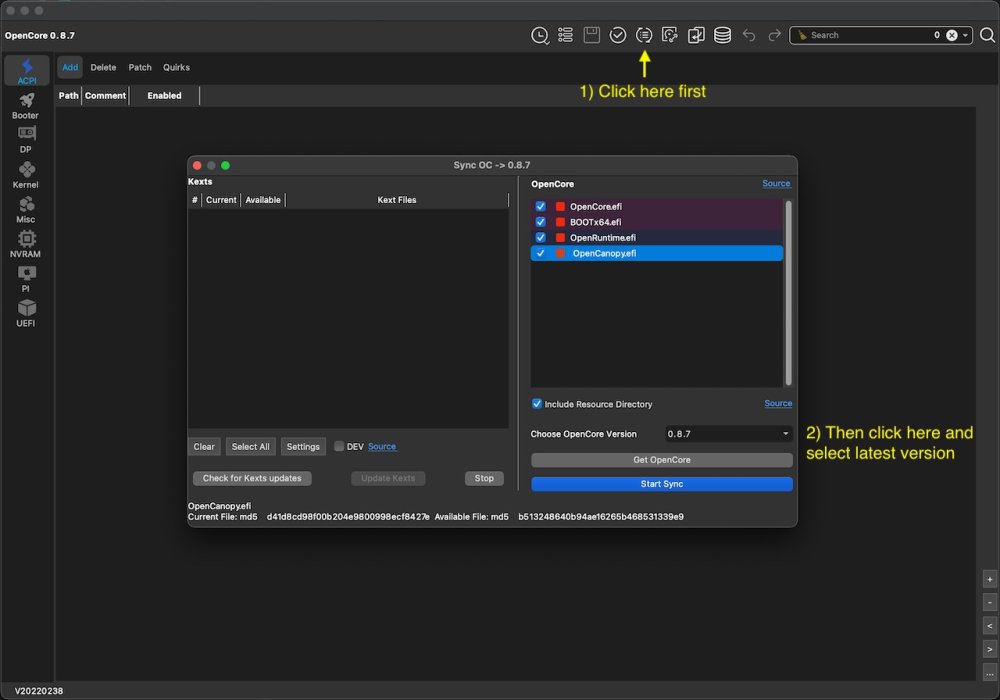This screenshot has width=1000, height=700.
Task: Click the Current column header in Kexts
Action: pos(221,200)
